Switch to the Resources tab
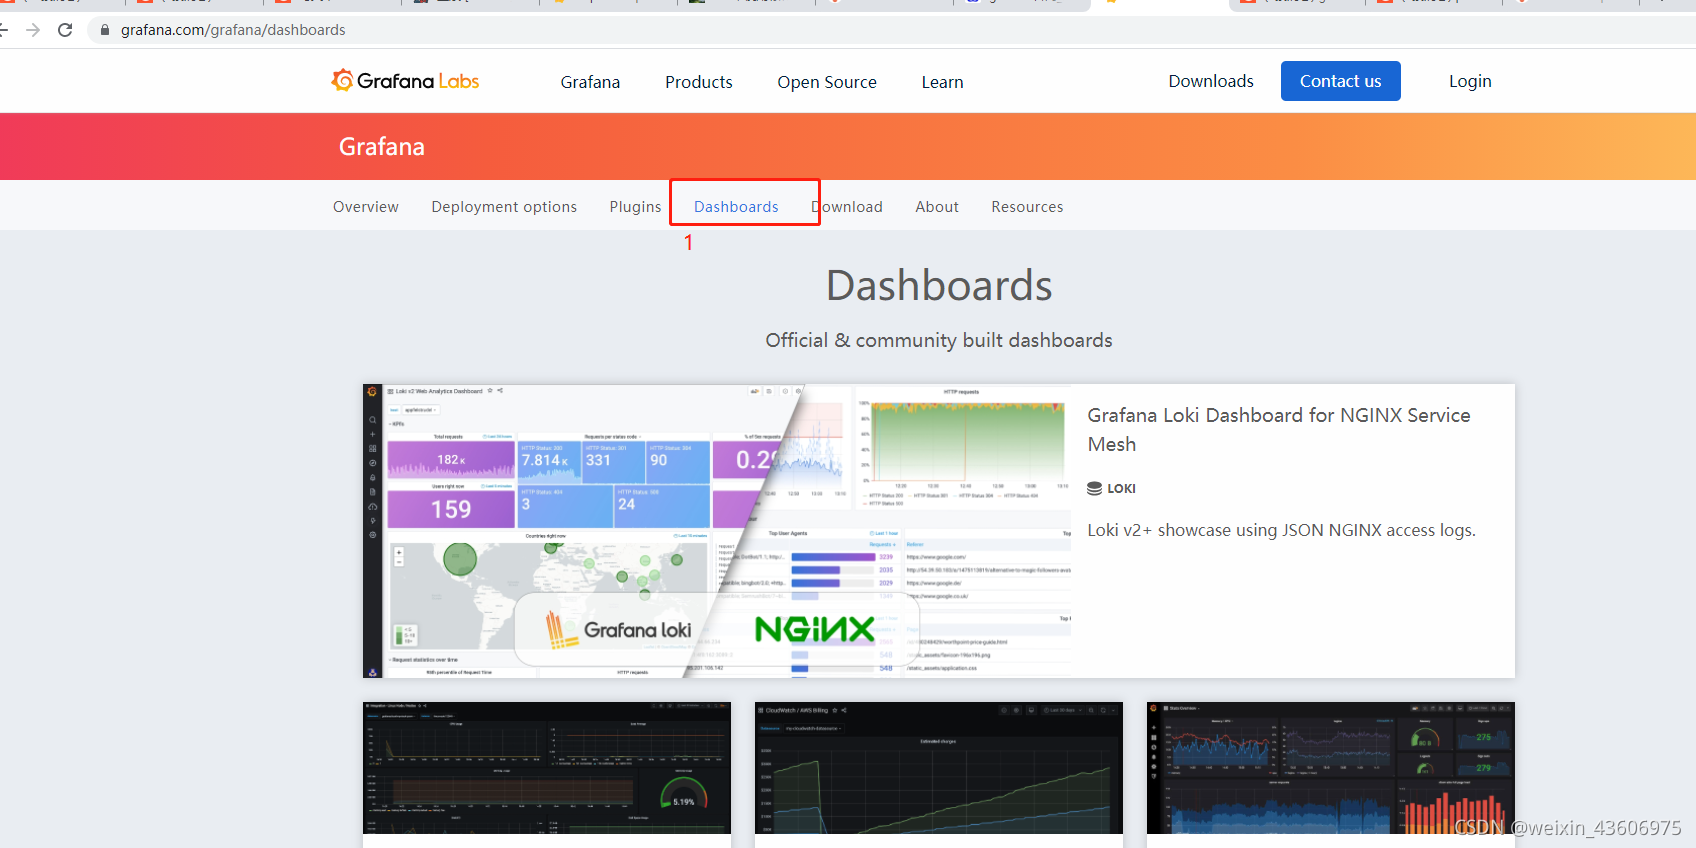 pyautogui.click(x=1027, y=207)
